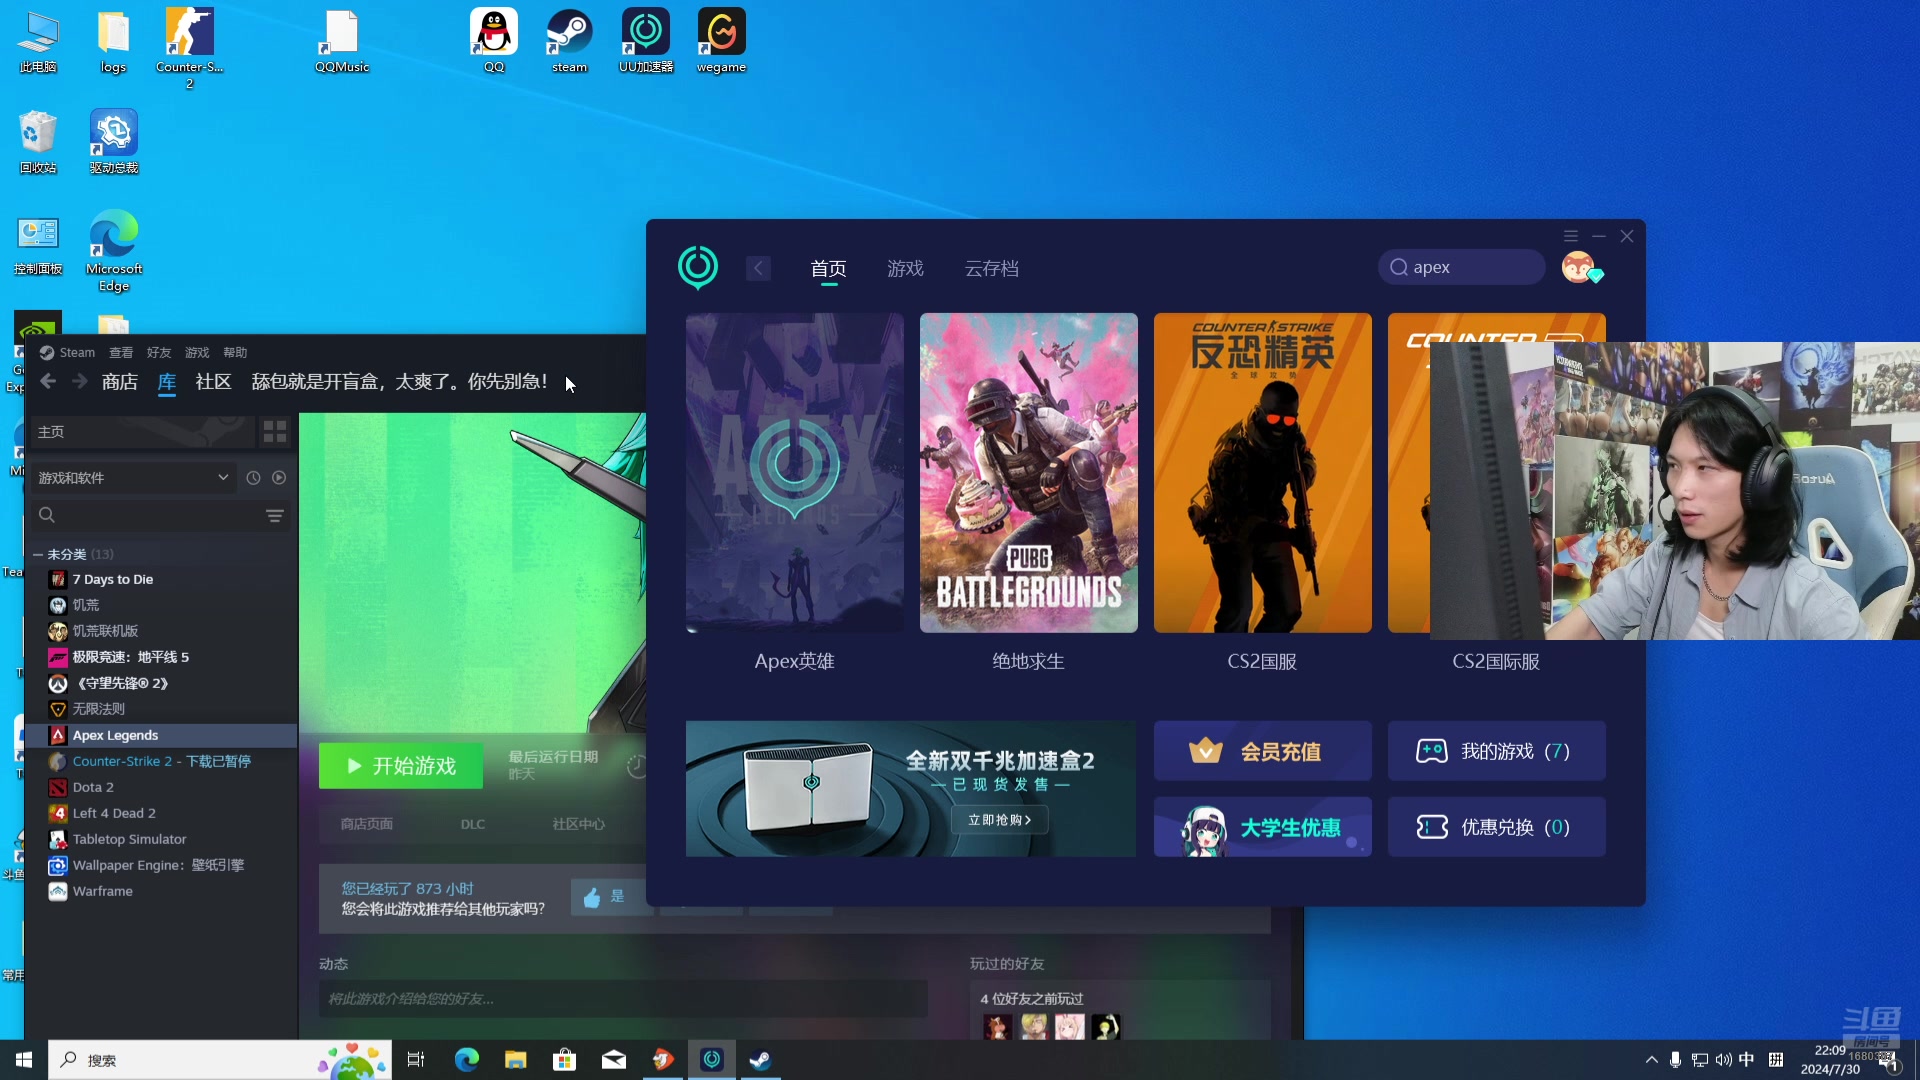Open the wegame desktop shortcut
1920x1080 pixels.
[x=721, y=41]
